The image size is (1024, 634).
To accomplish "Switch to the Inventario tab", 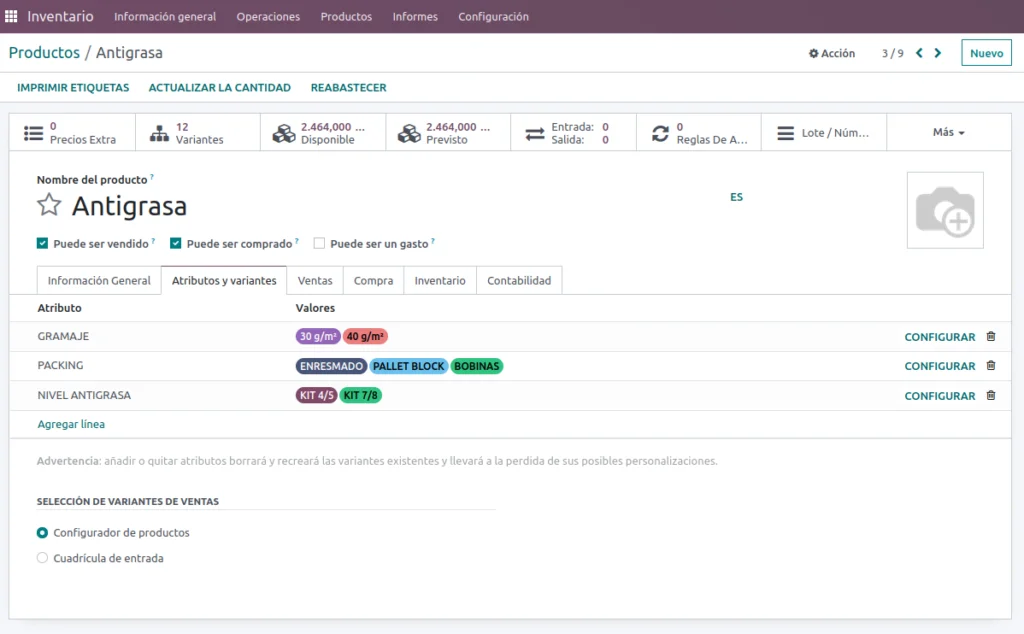I will pyautogui.click(x=439, y=281).
